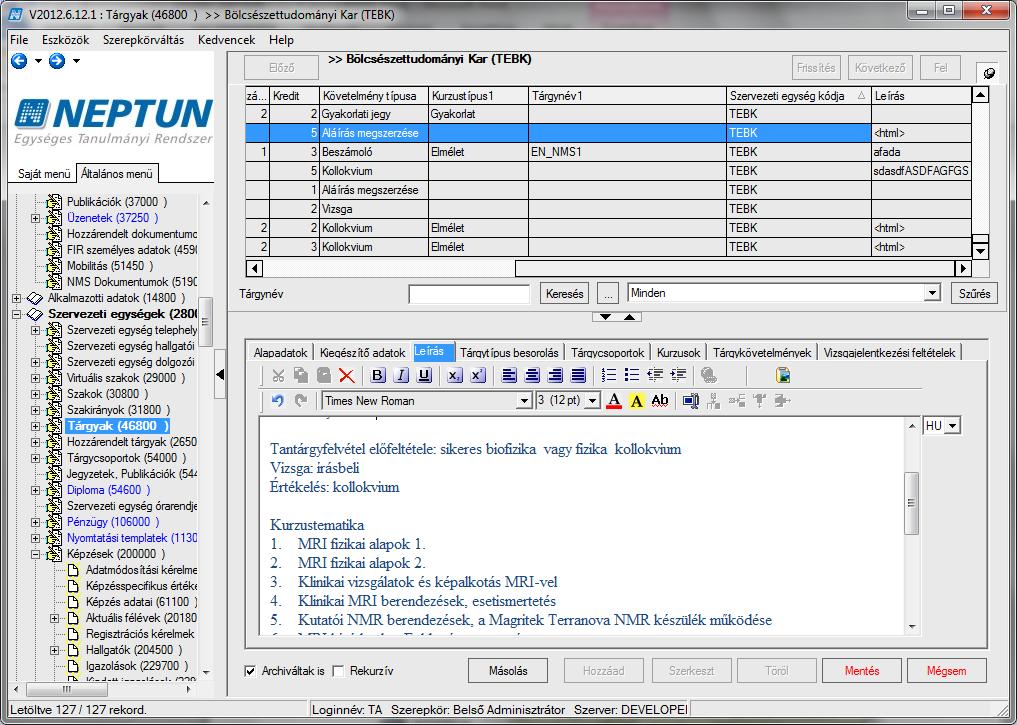This screenshot has height=725, width=1017.
Task: Select the Tárgyak (46800) tree item
Action: (117, 426)
